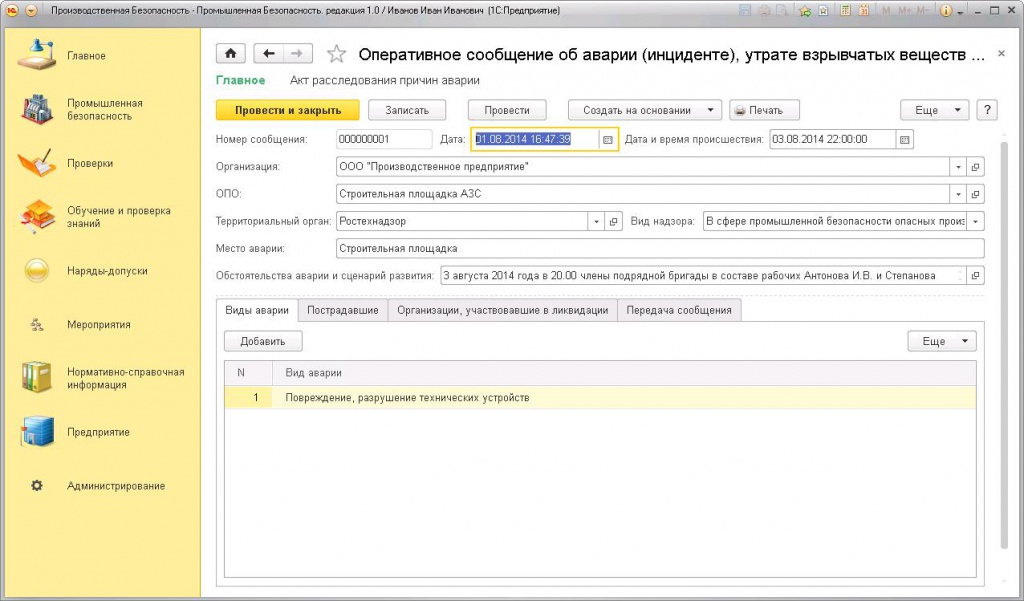
Task: Add document to favorites with star
Action: click(336, 54)
